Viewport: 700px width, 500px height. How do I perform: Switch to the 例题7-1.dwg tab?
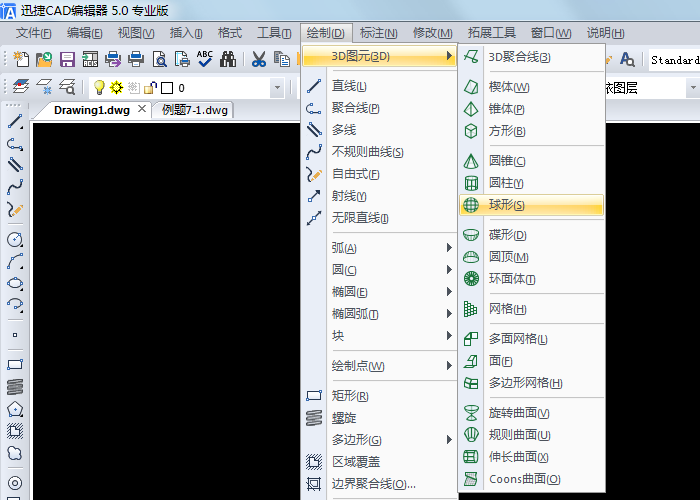tap(195, 110)
